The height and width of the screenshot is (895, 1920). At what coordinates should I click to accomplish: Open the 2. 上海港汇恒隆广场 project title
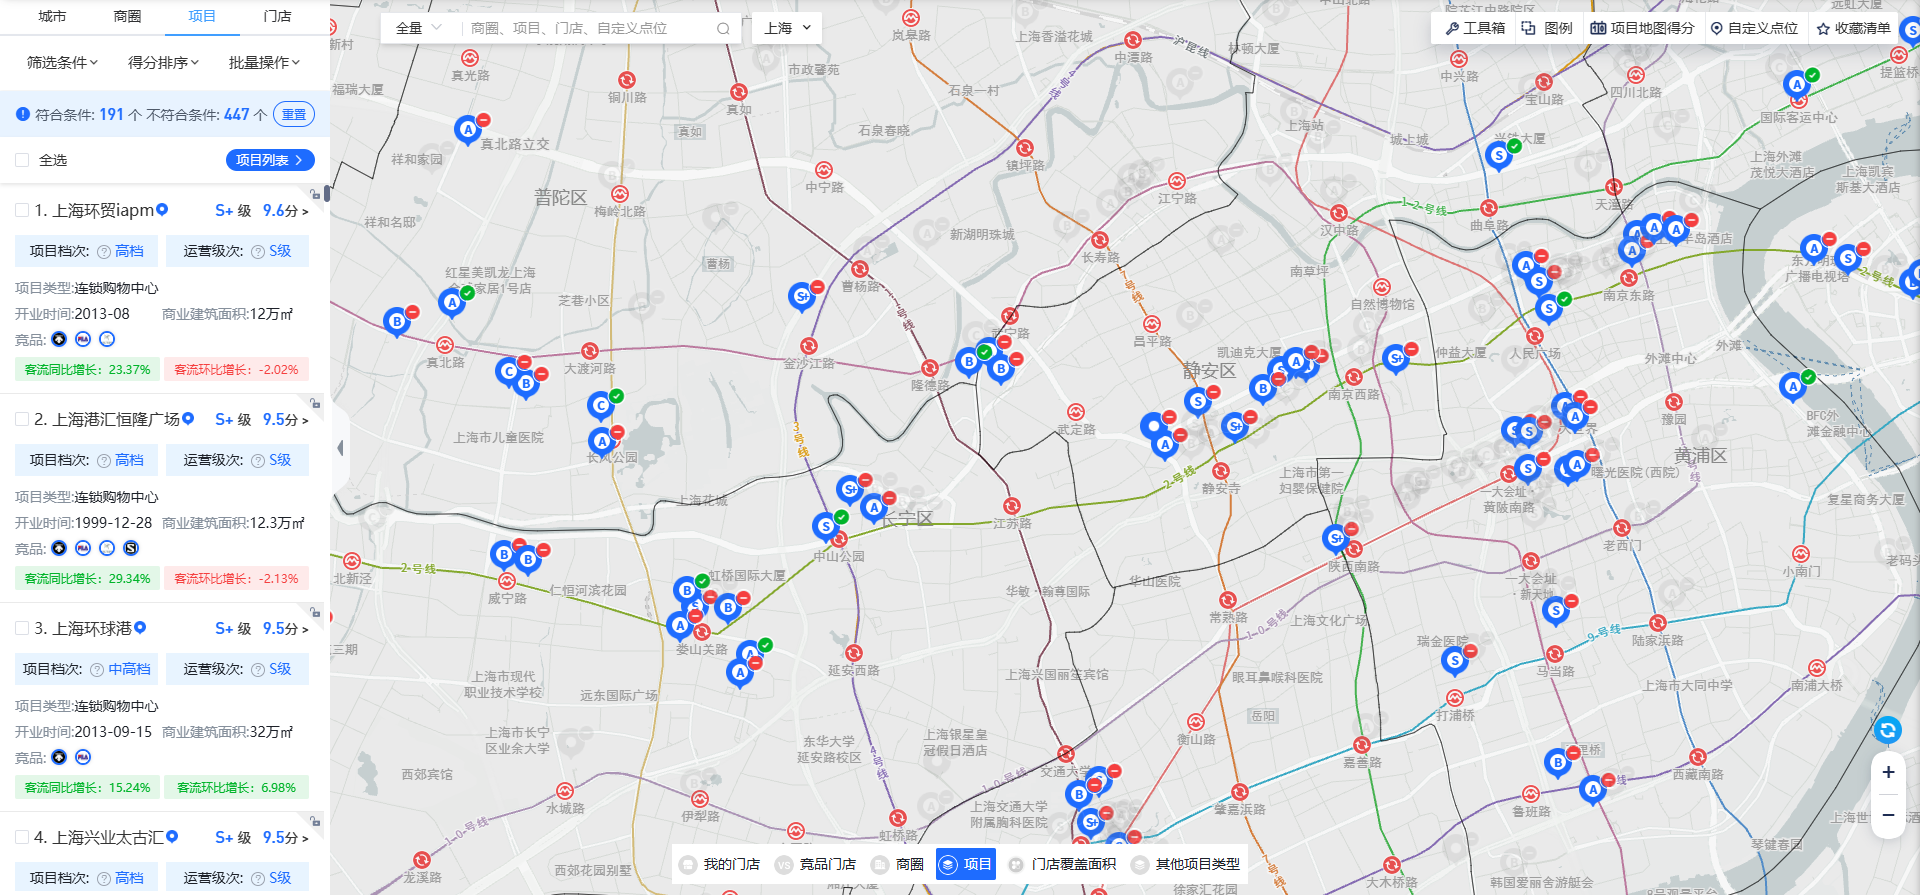(x=107, y=419)
